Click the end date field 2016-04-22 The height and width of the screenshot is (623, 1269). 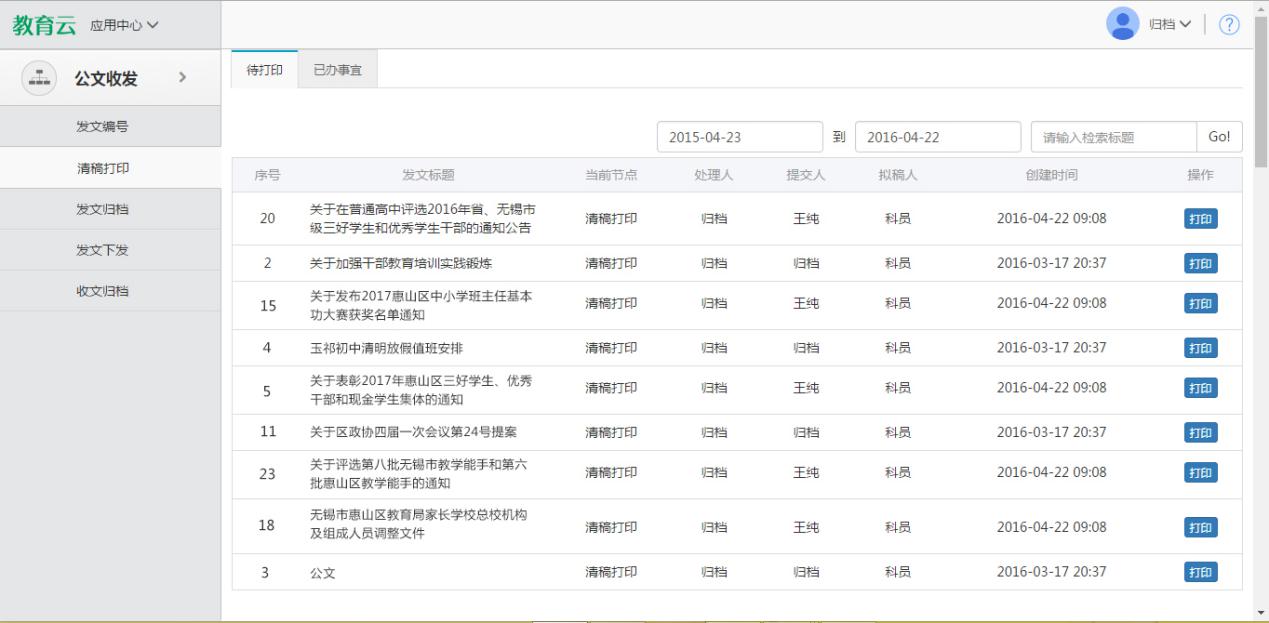(937, 138)
